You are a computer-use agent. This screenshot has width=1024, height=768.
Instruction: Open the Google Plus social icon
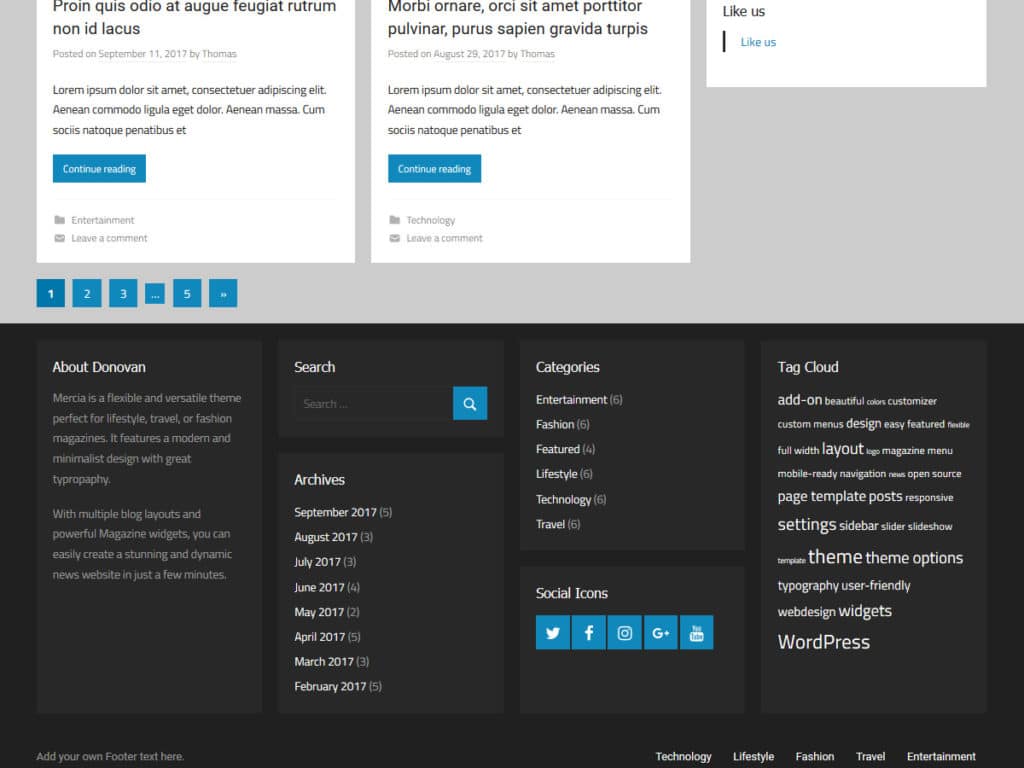660,632
